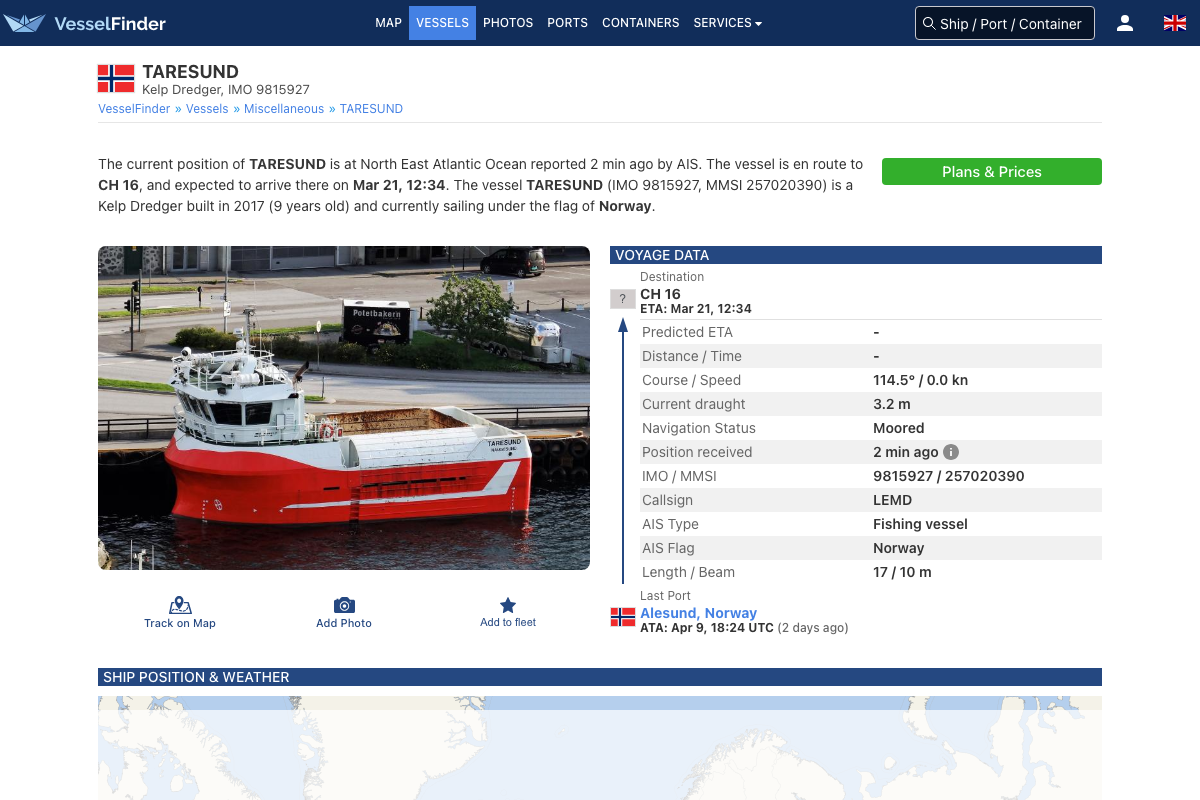Click the '17 / 10 m' length value
Screen dimensions: 1200x800
pyautogui.click(x=902, y=572)
